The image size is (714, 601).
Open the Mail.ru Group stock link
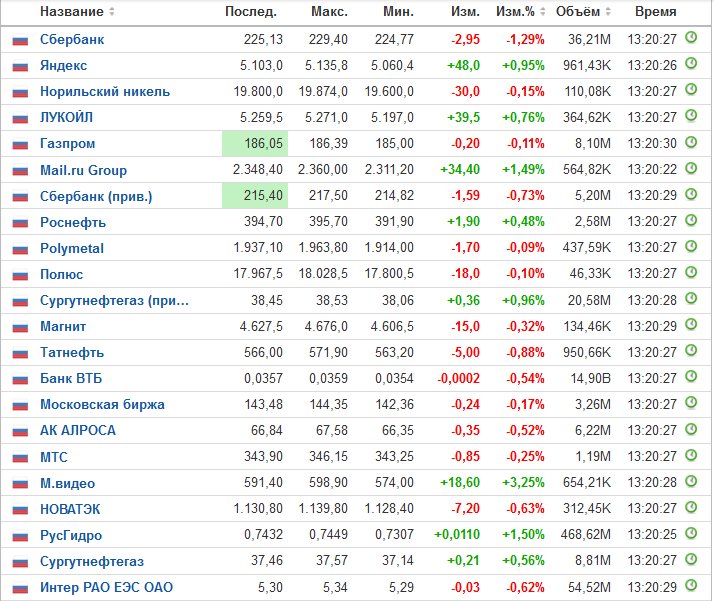pos(83,170)
